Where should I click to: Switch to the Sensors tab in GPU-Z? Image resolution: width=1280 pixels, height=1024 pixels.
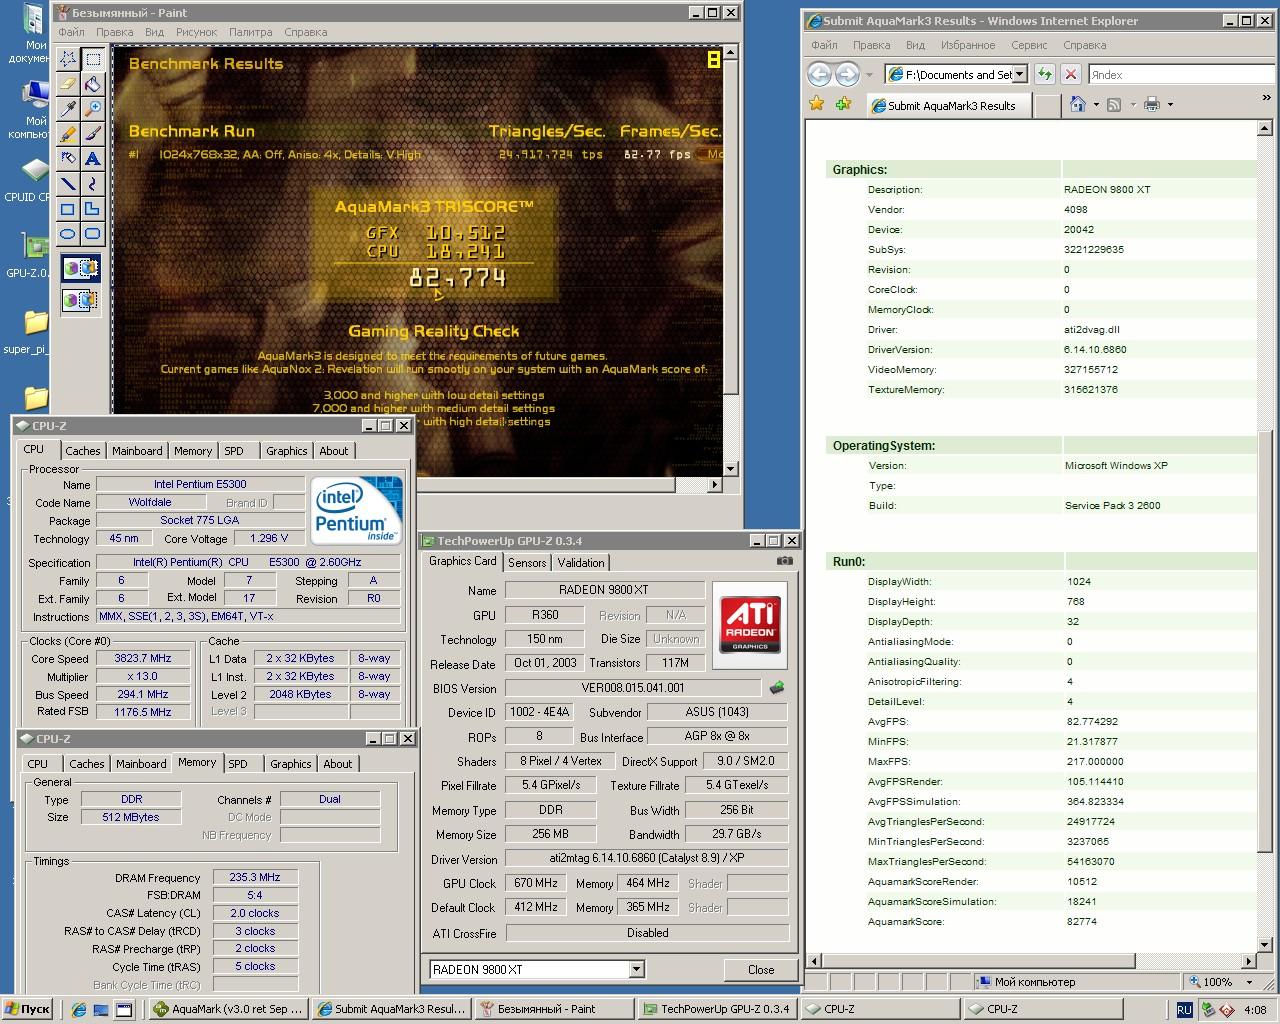coord(527,563)
